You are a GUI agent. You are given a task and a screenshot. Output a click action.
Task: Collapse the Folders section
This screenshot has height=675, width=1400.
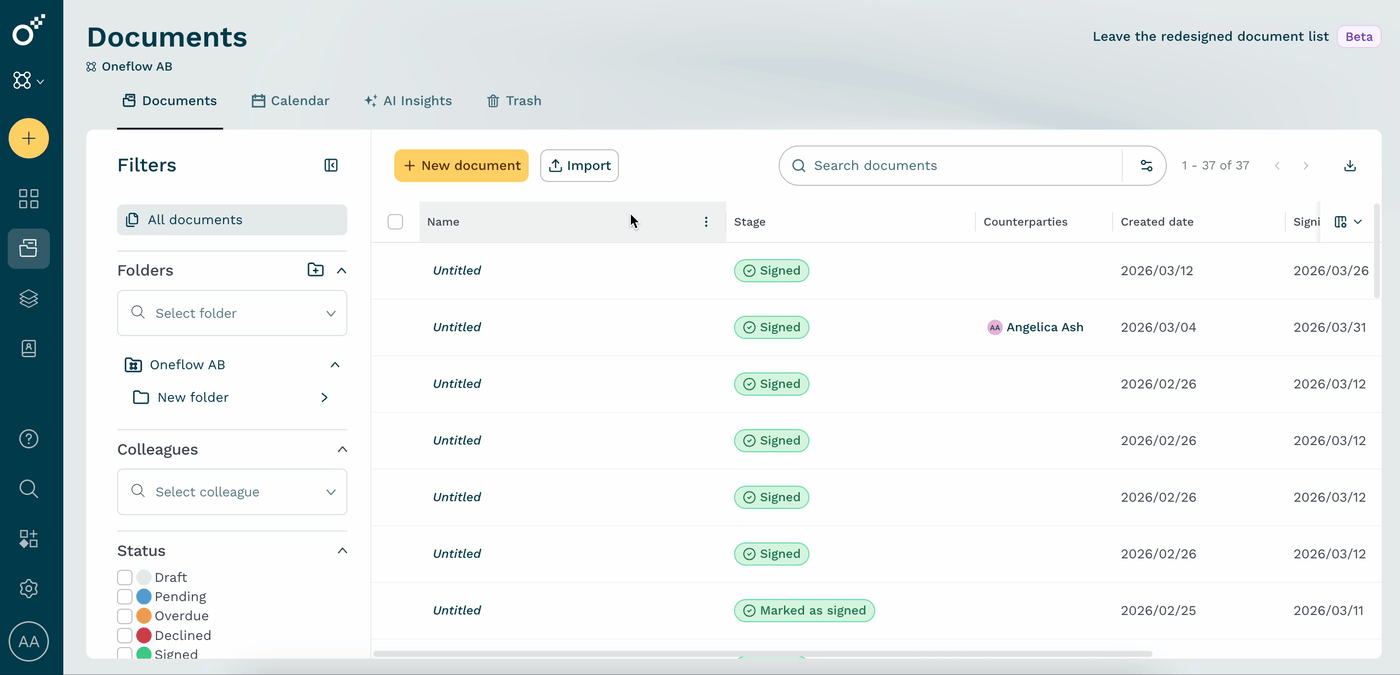tap(341, 270)
